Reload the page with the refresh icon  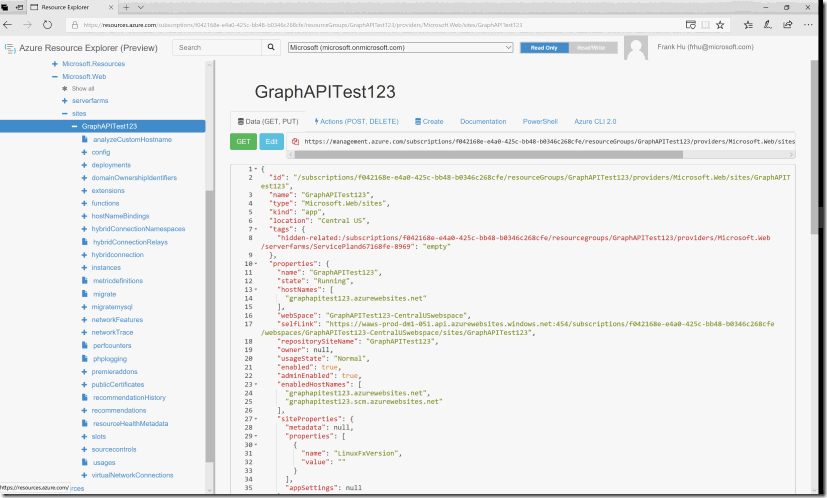[x=47, y=25]
